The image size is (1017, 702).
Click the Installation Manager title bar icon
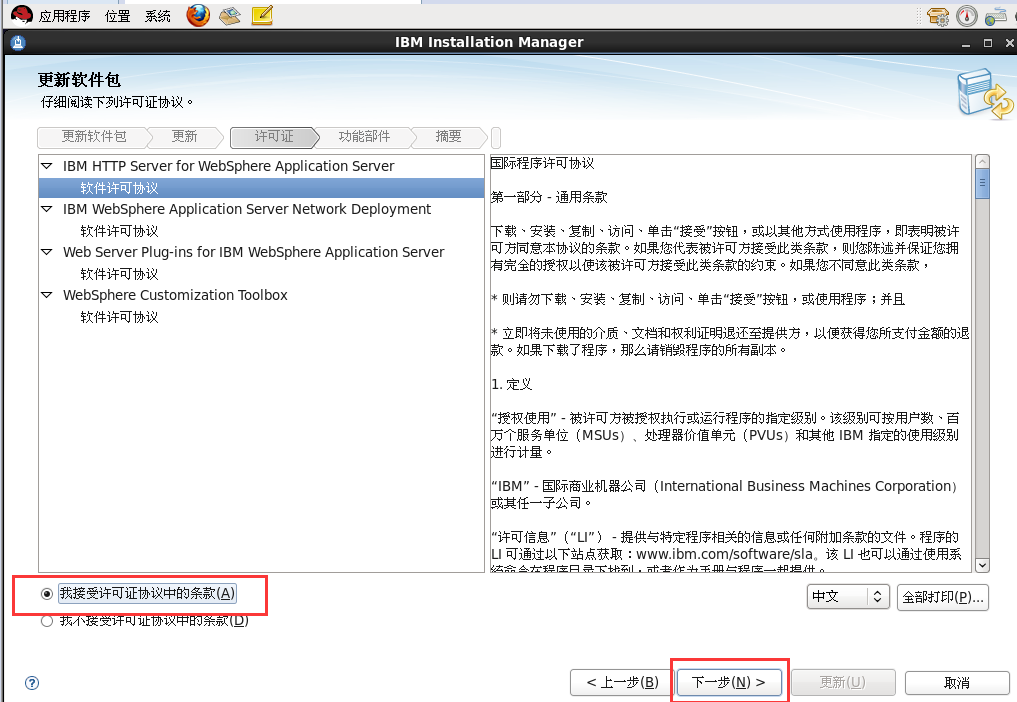click(18, 43)
